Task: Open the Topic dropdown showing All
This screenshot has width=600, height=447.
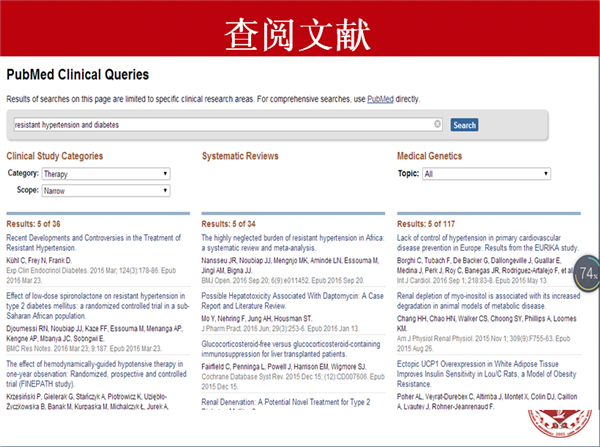Action: [x=486, y=174]
